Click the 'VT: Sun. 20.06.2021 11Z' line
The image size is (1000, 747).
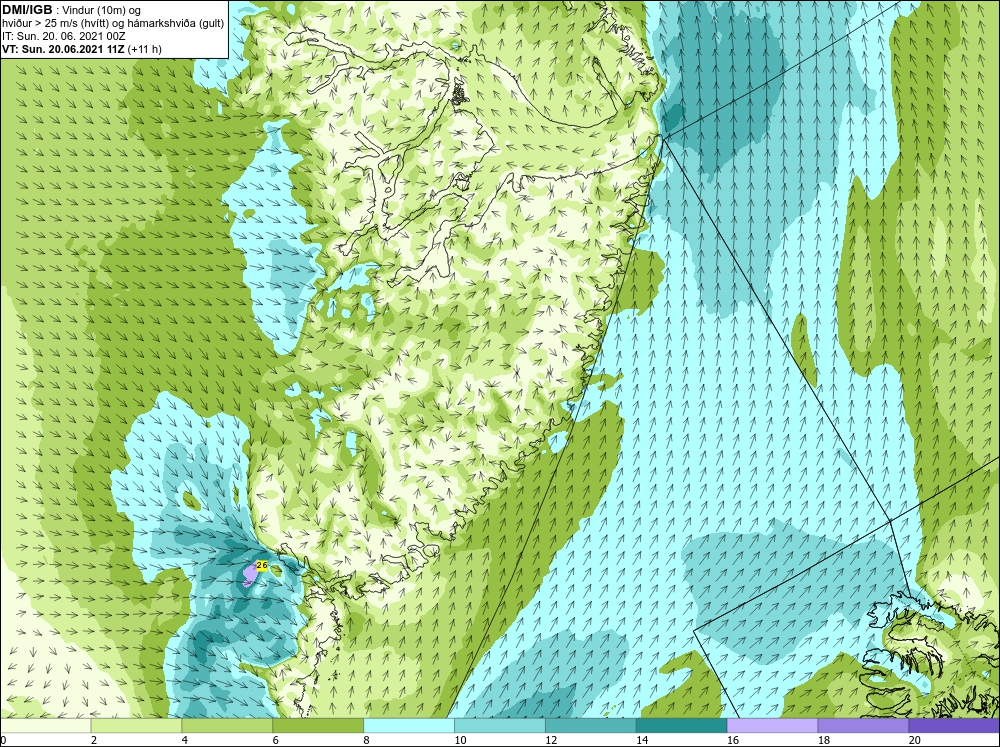tap(81, 48)
